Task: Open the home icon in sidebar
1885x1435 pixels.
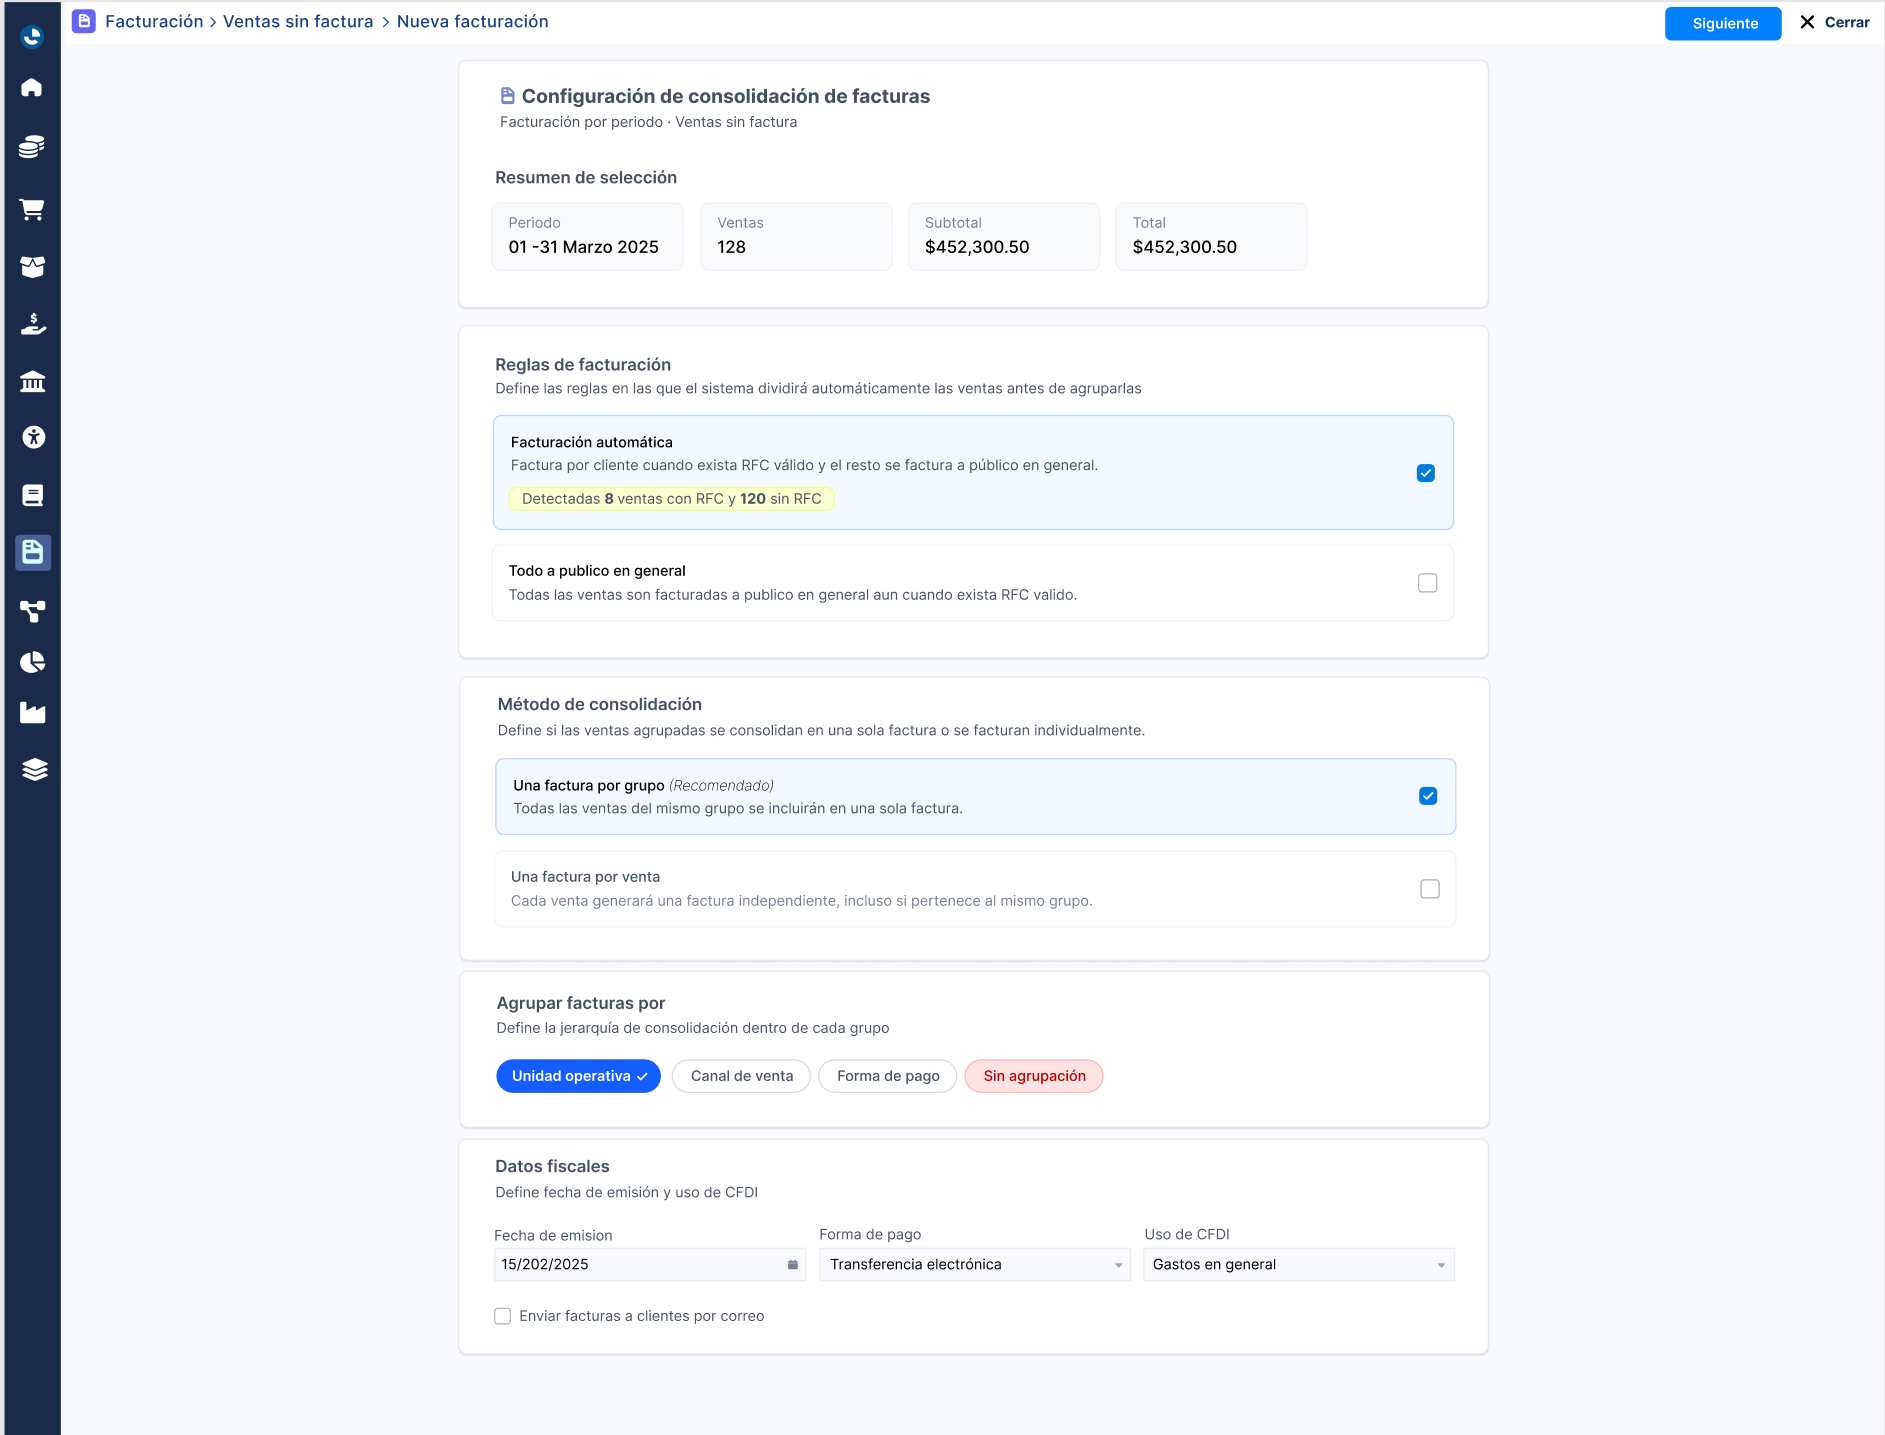Action: (x=32, y=88)
